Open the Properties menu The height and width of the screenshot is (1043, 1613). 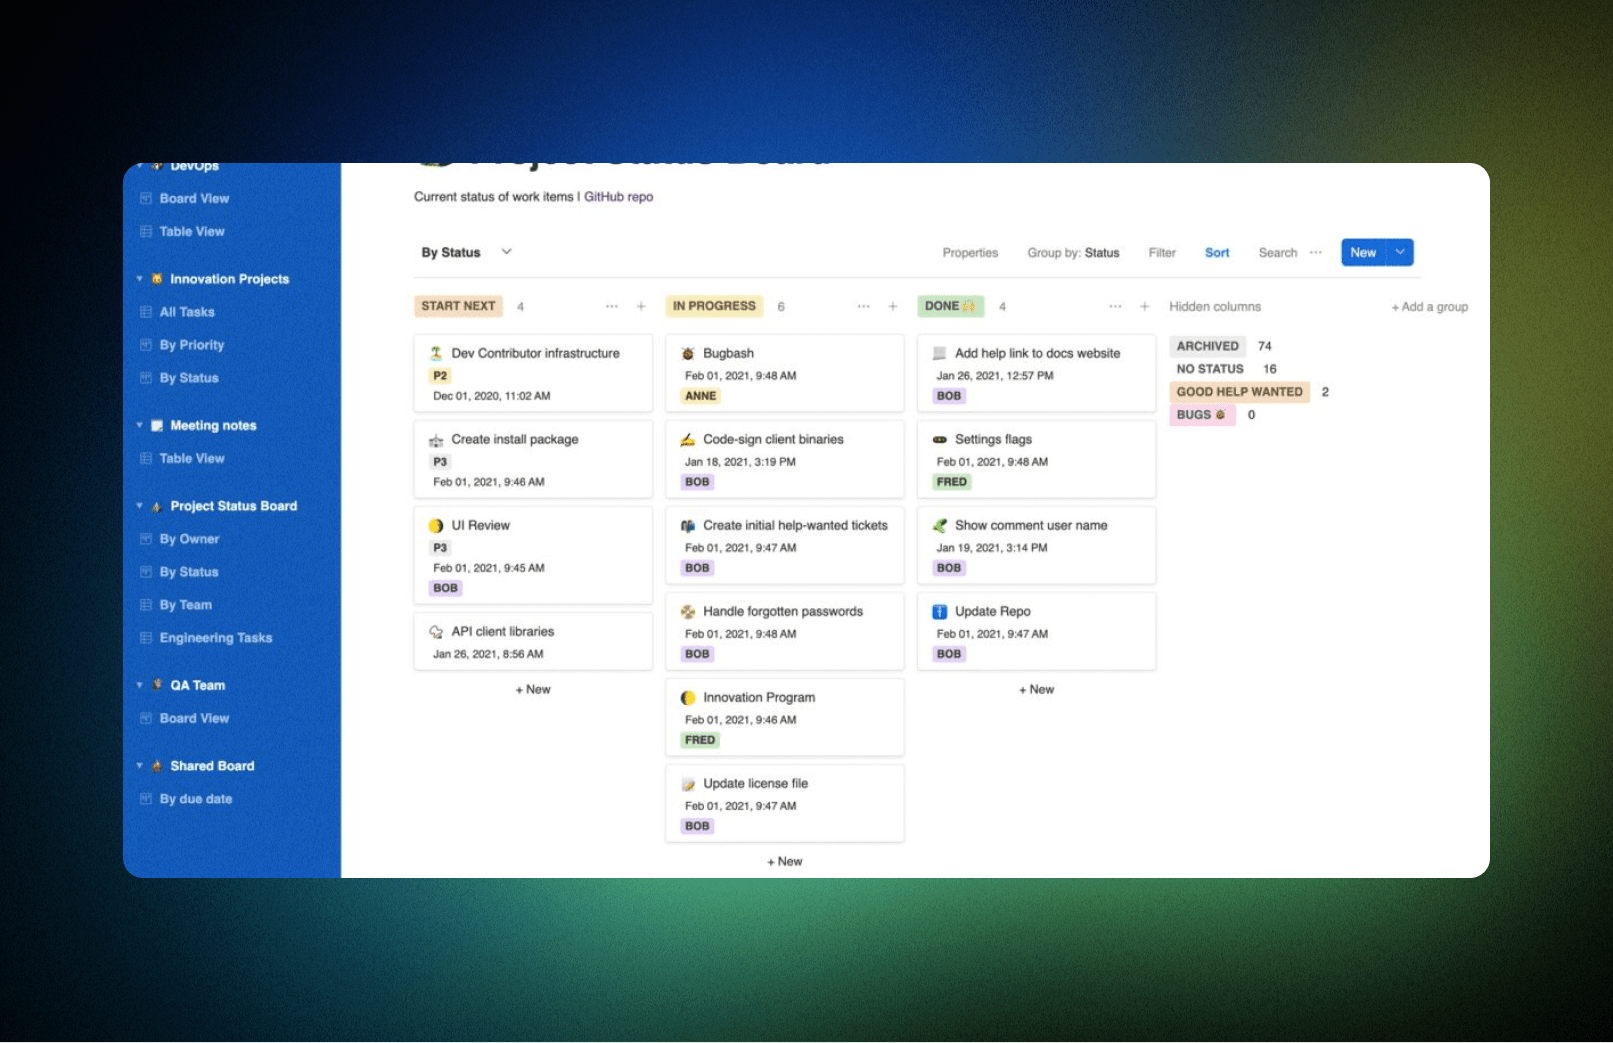[x=970, y=253]
